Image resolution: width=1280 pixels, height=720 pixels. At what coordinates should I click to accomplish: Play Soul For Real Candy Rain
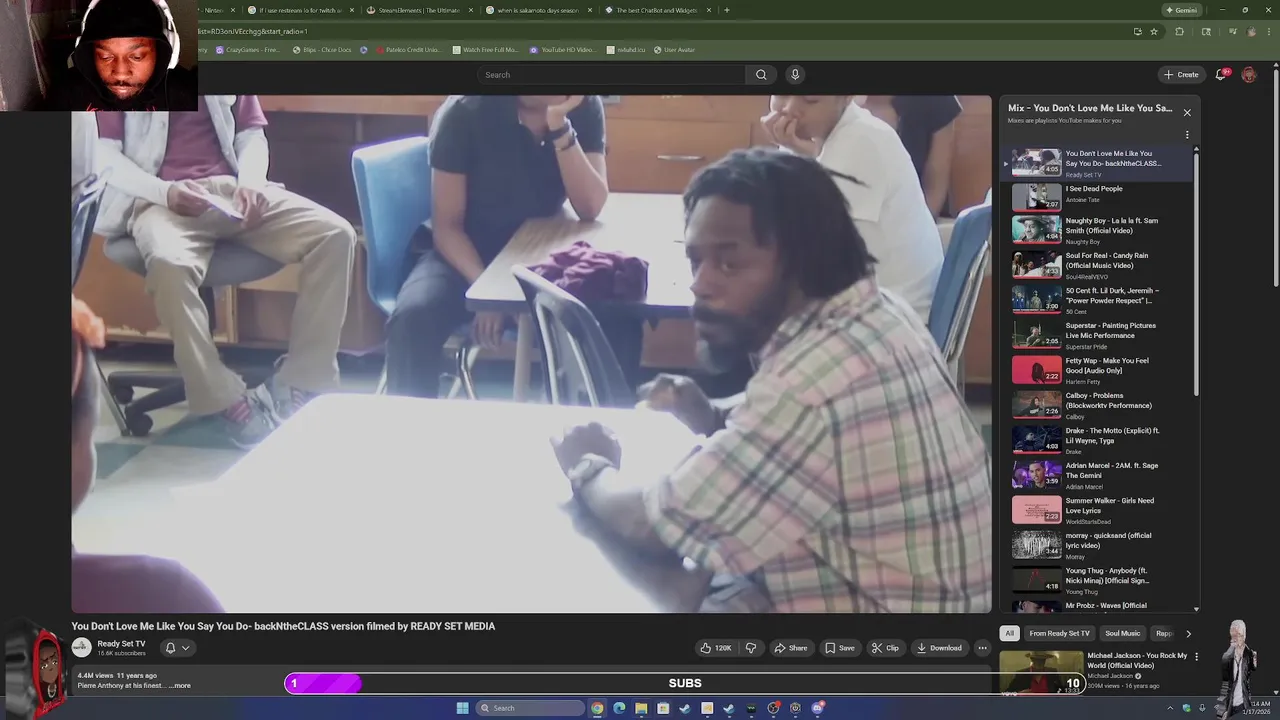[x=1097, y=265]
